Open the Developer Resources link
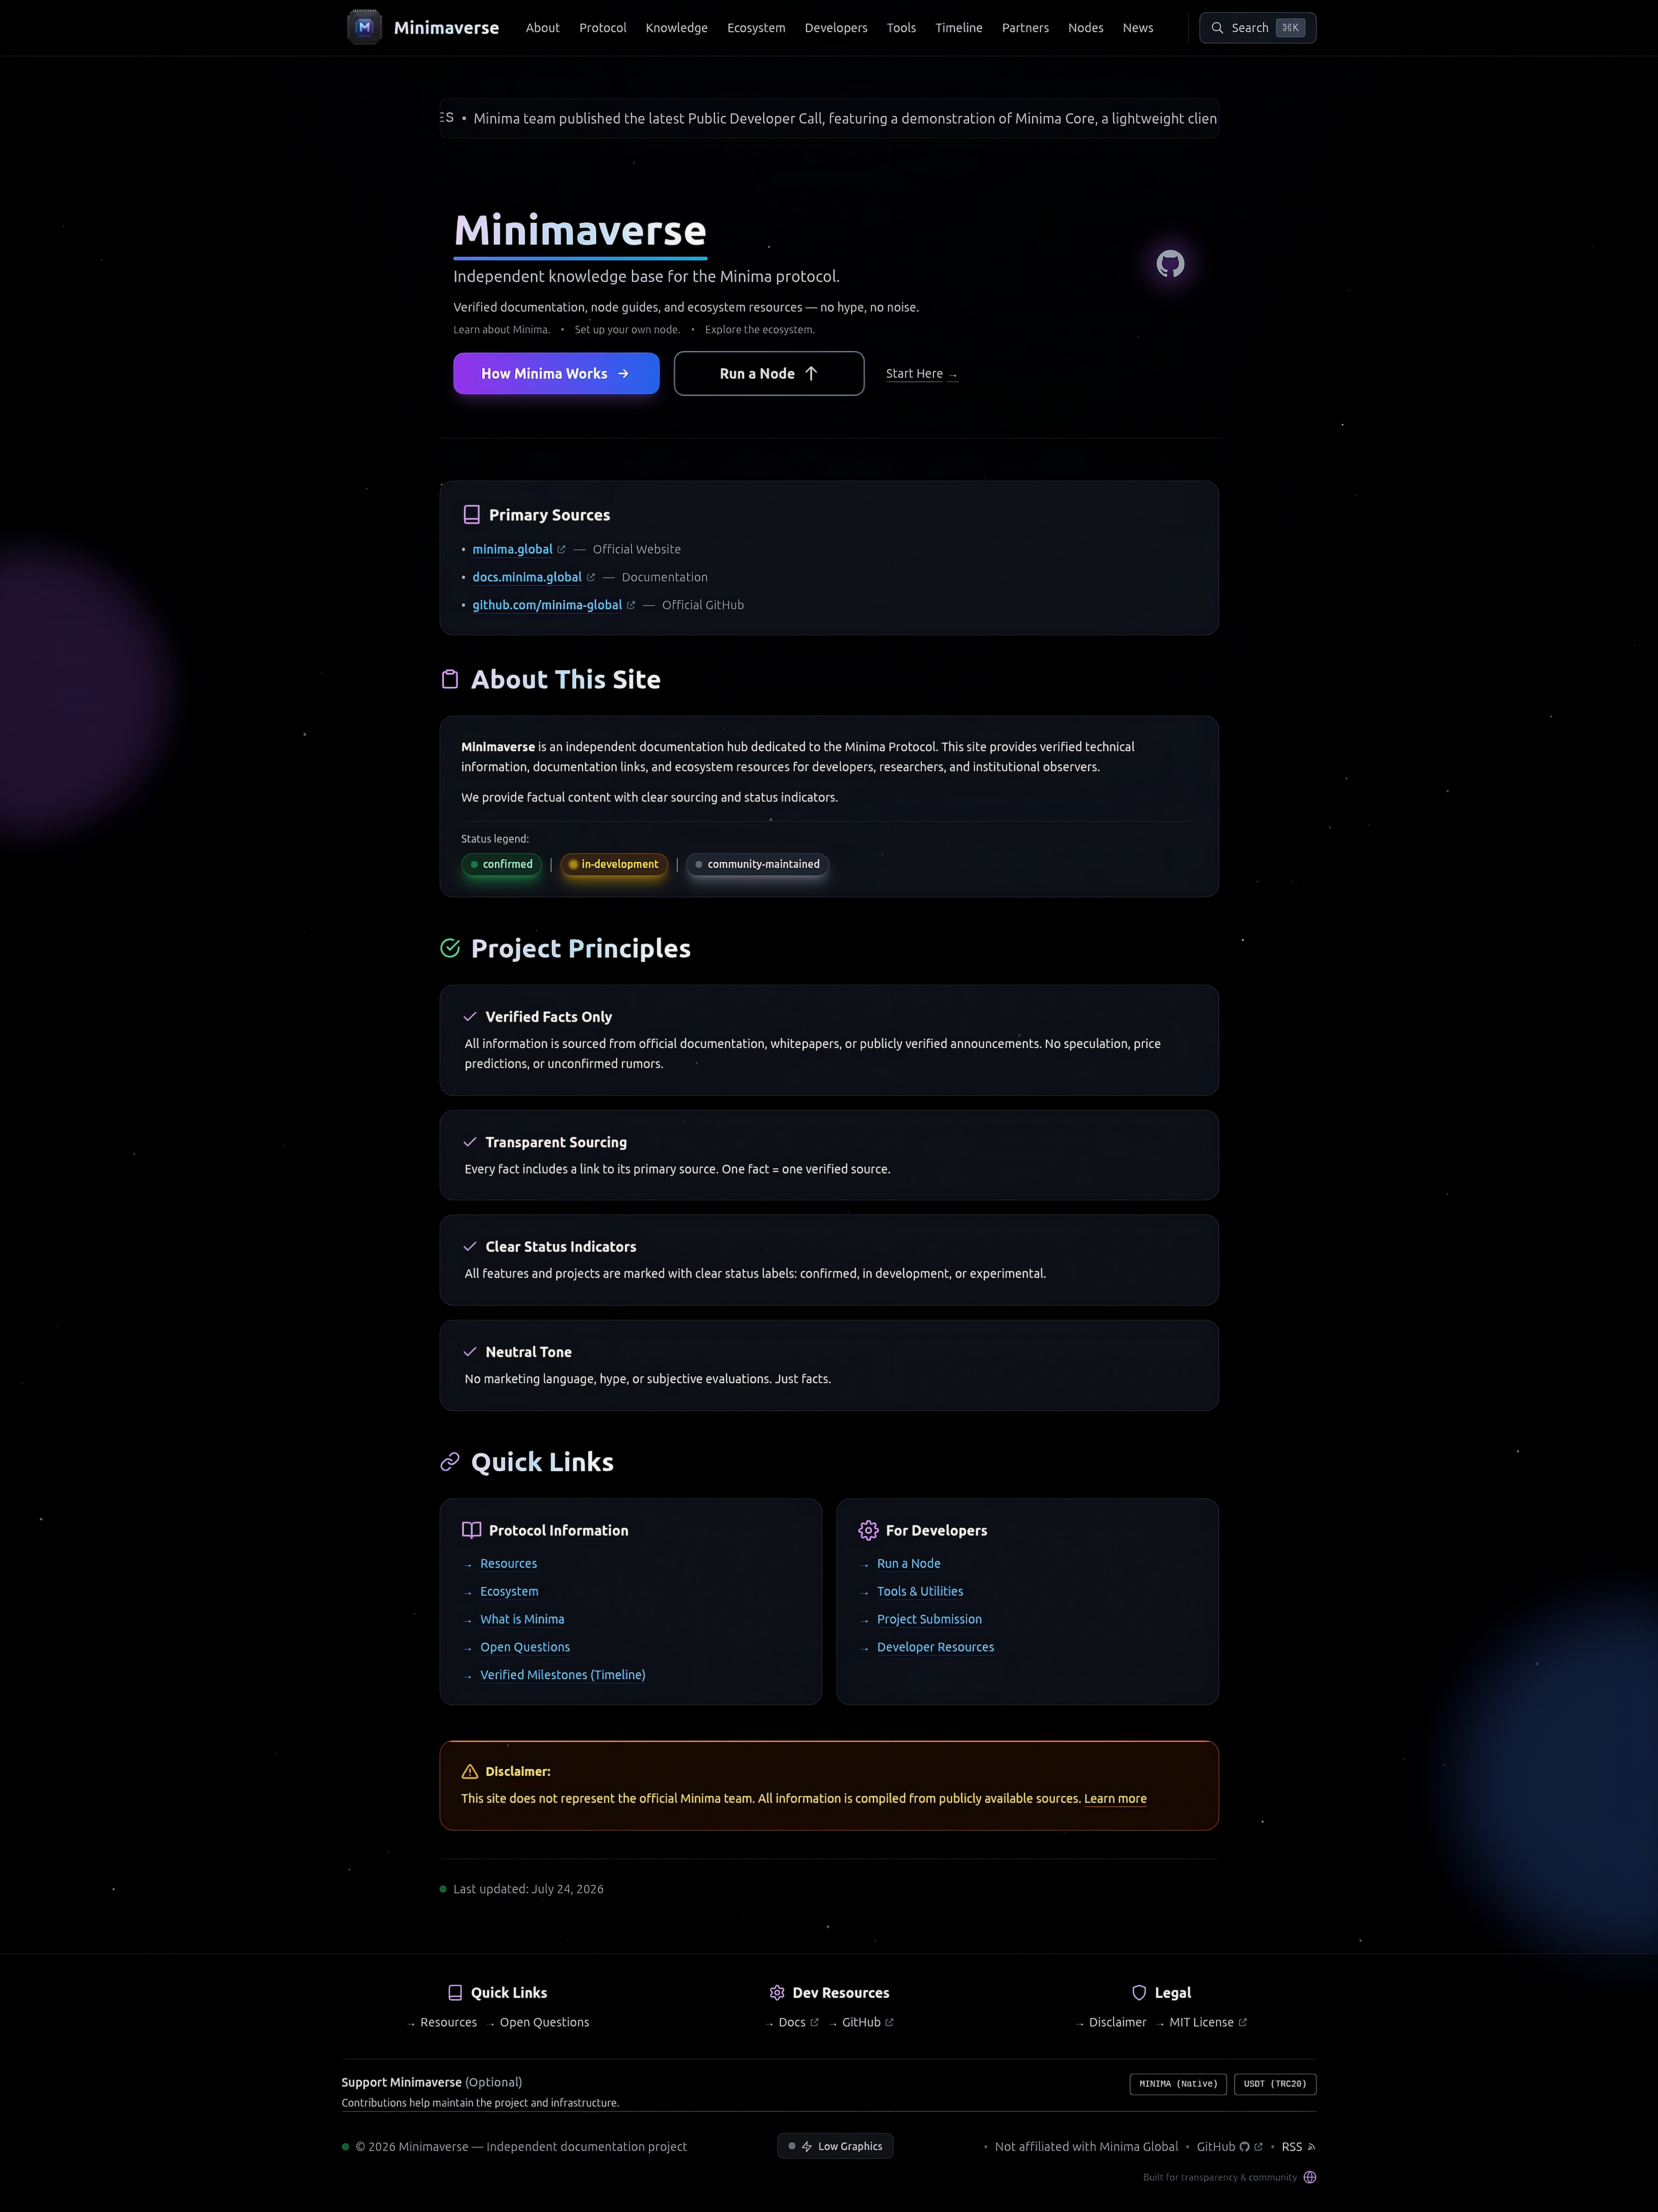Screen dimensions: 1658x2212 tap(935, 1647)
